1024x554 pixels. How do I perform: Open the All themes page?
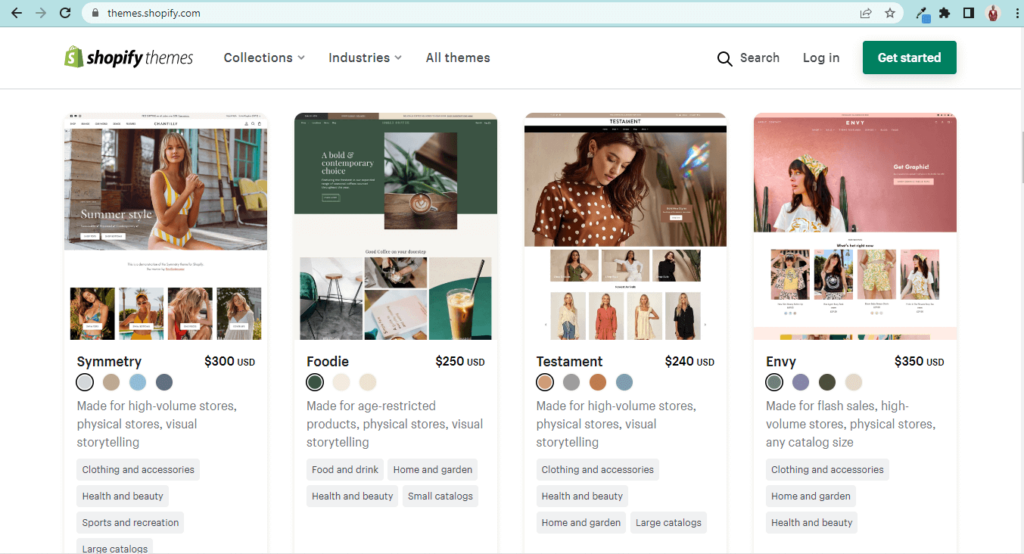(458, 57)
